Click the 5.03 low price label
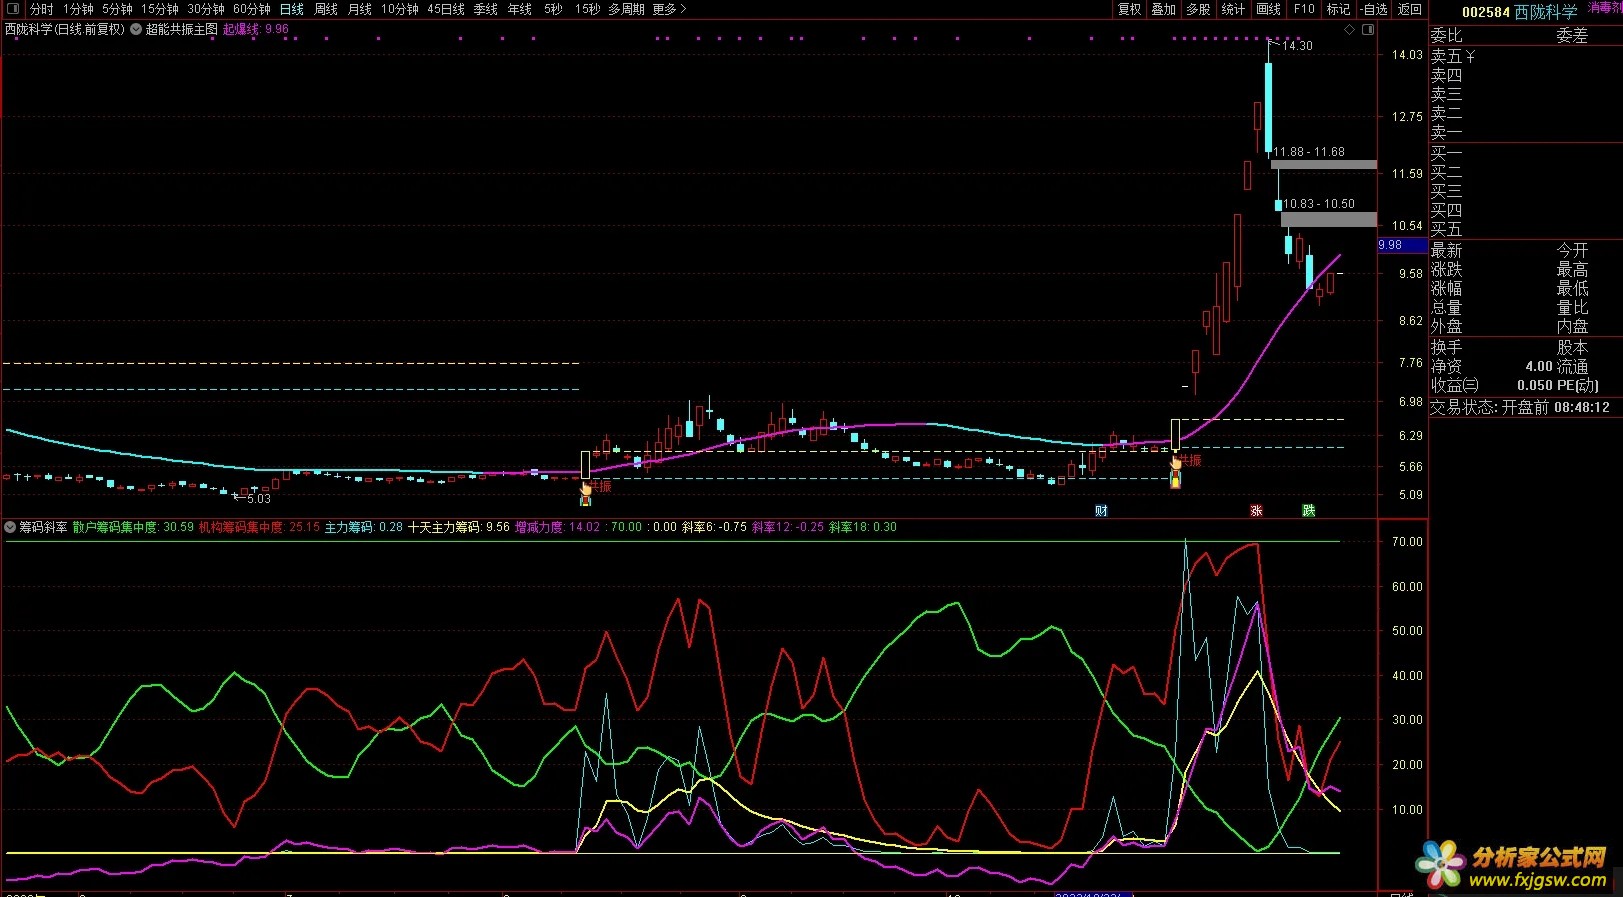Viewport: 1623px width, 897px height. tap(259, 499)
